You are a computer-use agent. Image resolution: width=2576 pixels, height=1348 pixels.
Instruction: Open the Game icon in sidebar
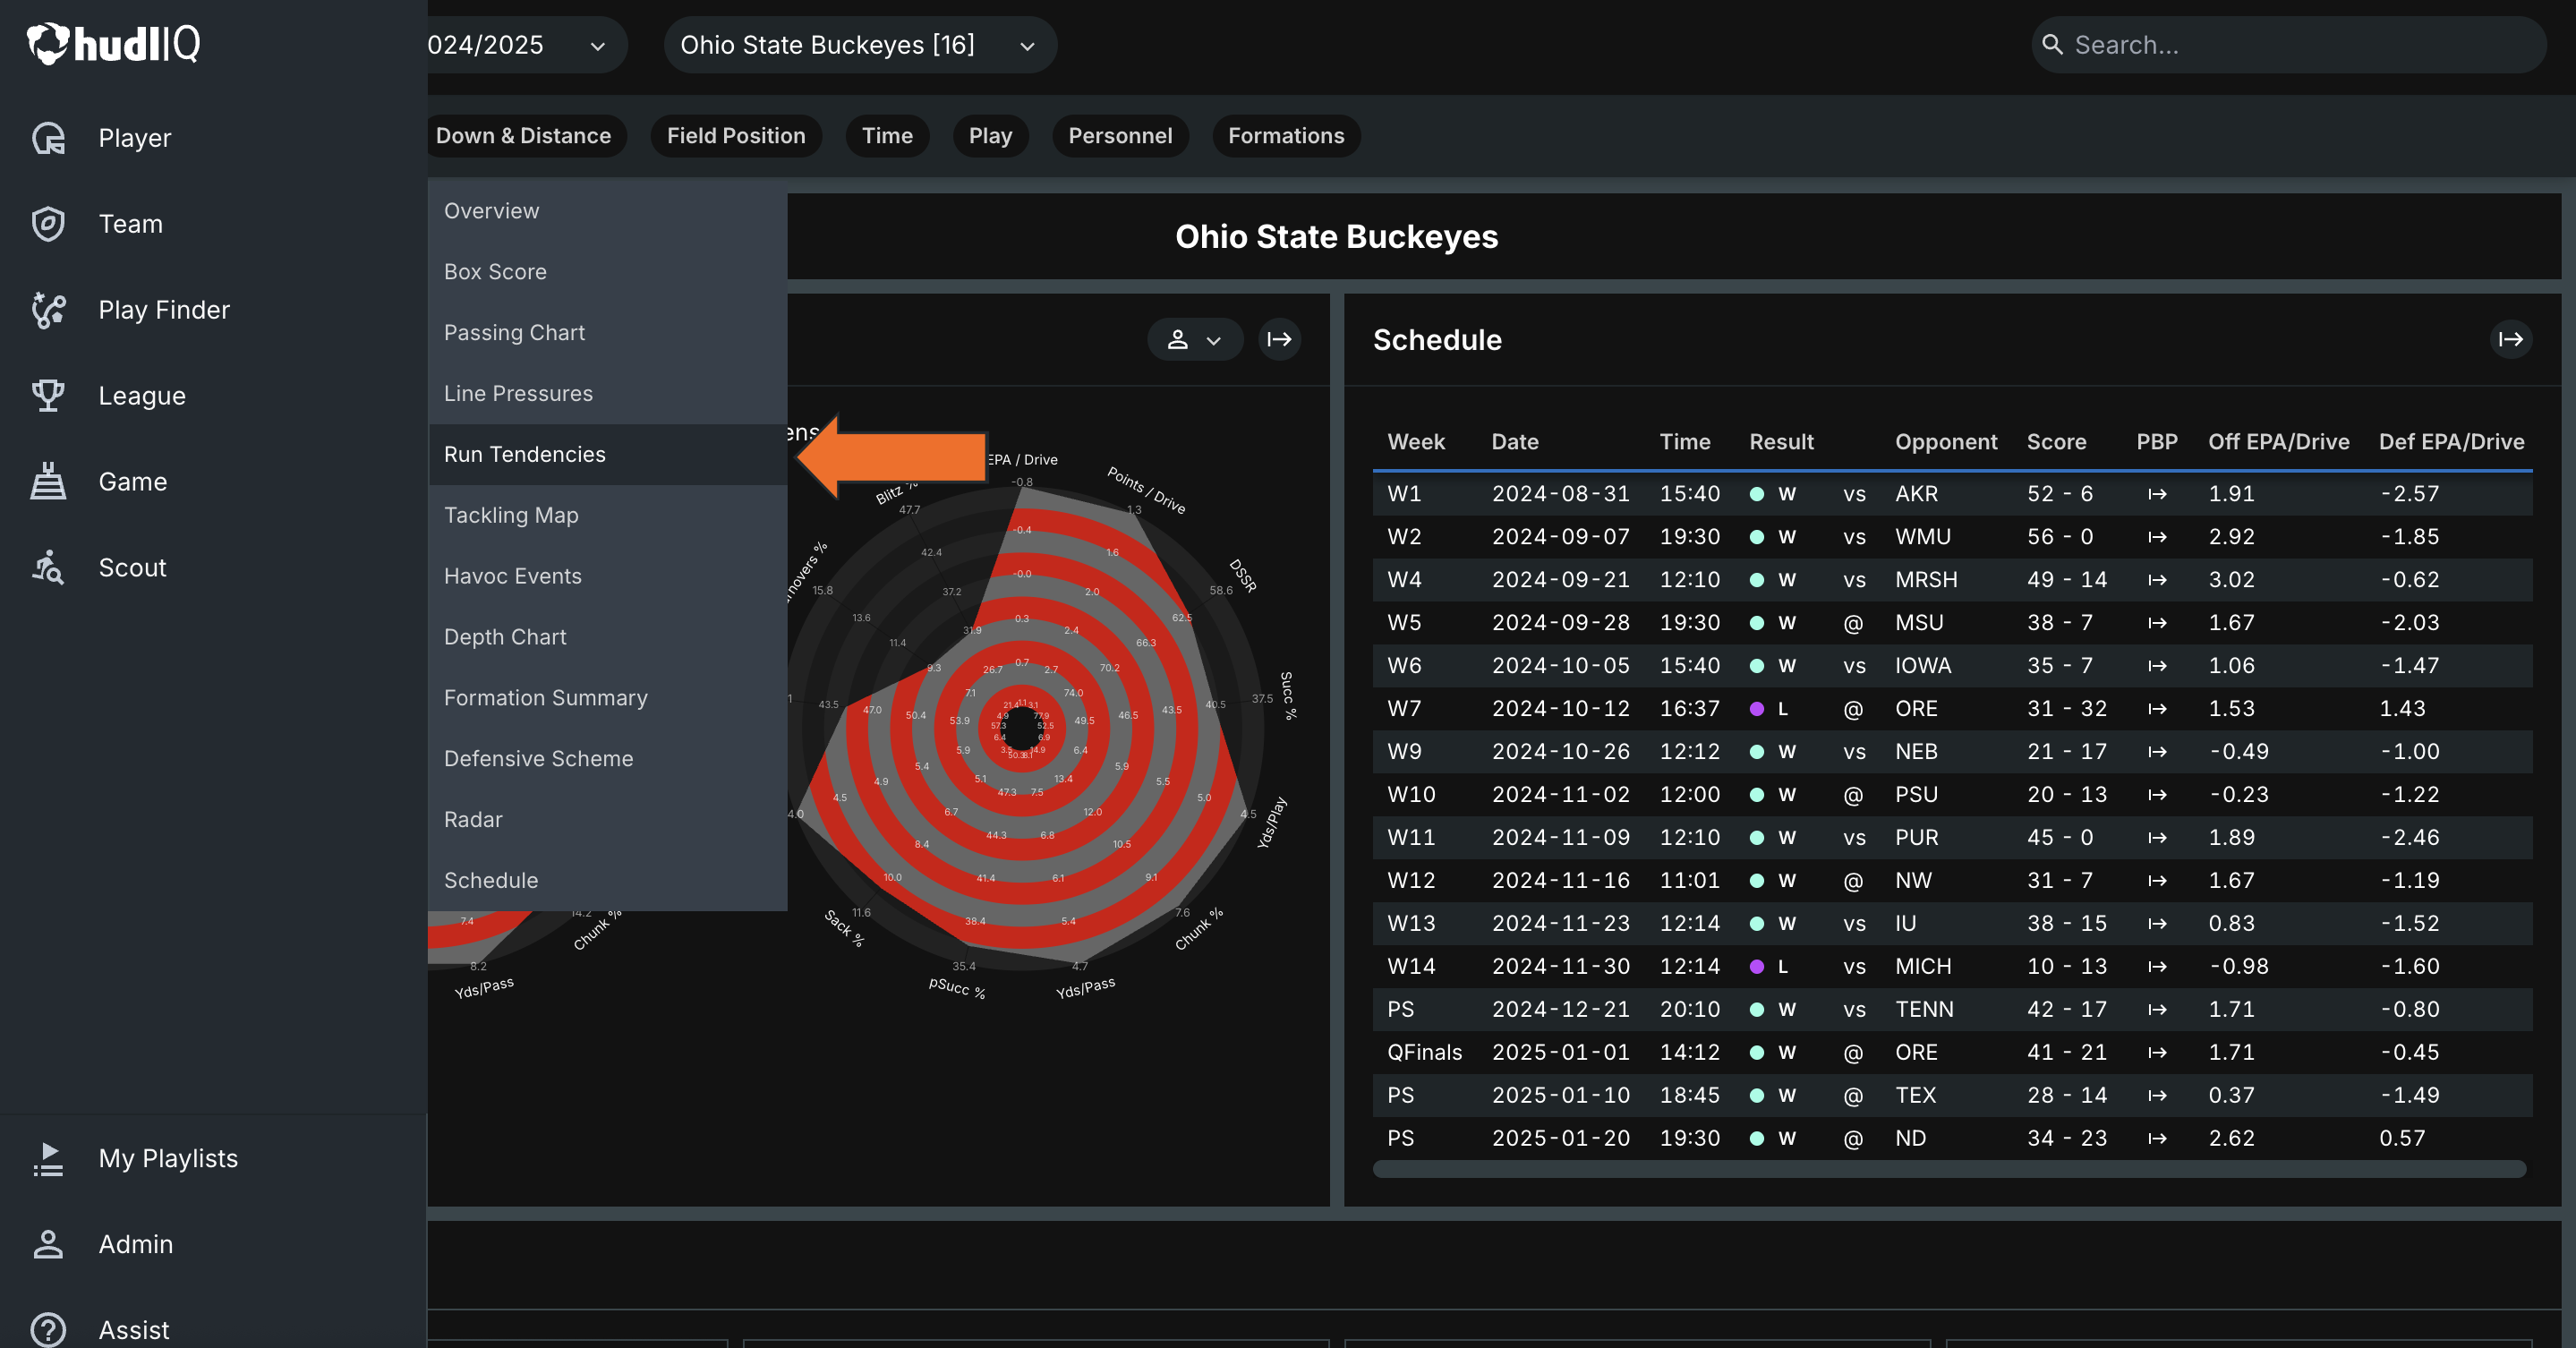(48, 482)
